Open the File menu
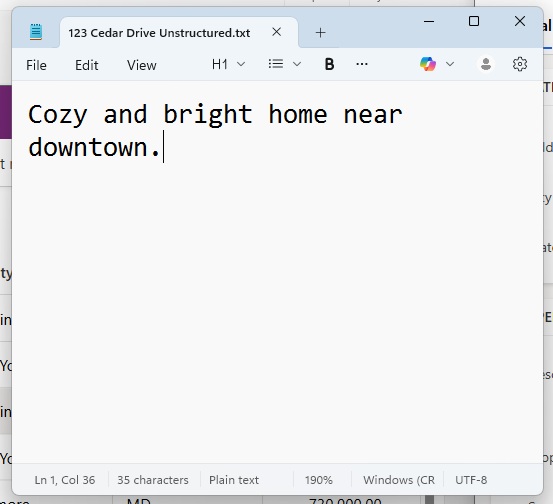The width and height of the screenshot is (553, 504). pos(36,65)
